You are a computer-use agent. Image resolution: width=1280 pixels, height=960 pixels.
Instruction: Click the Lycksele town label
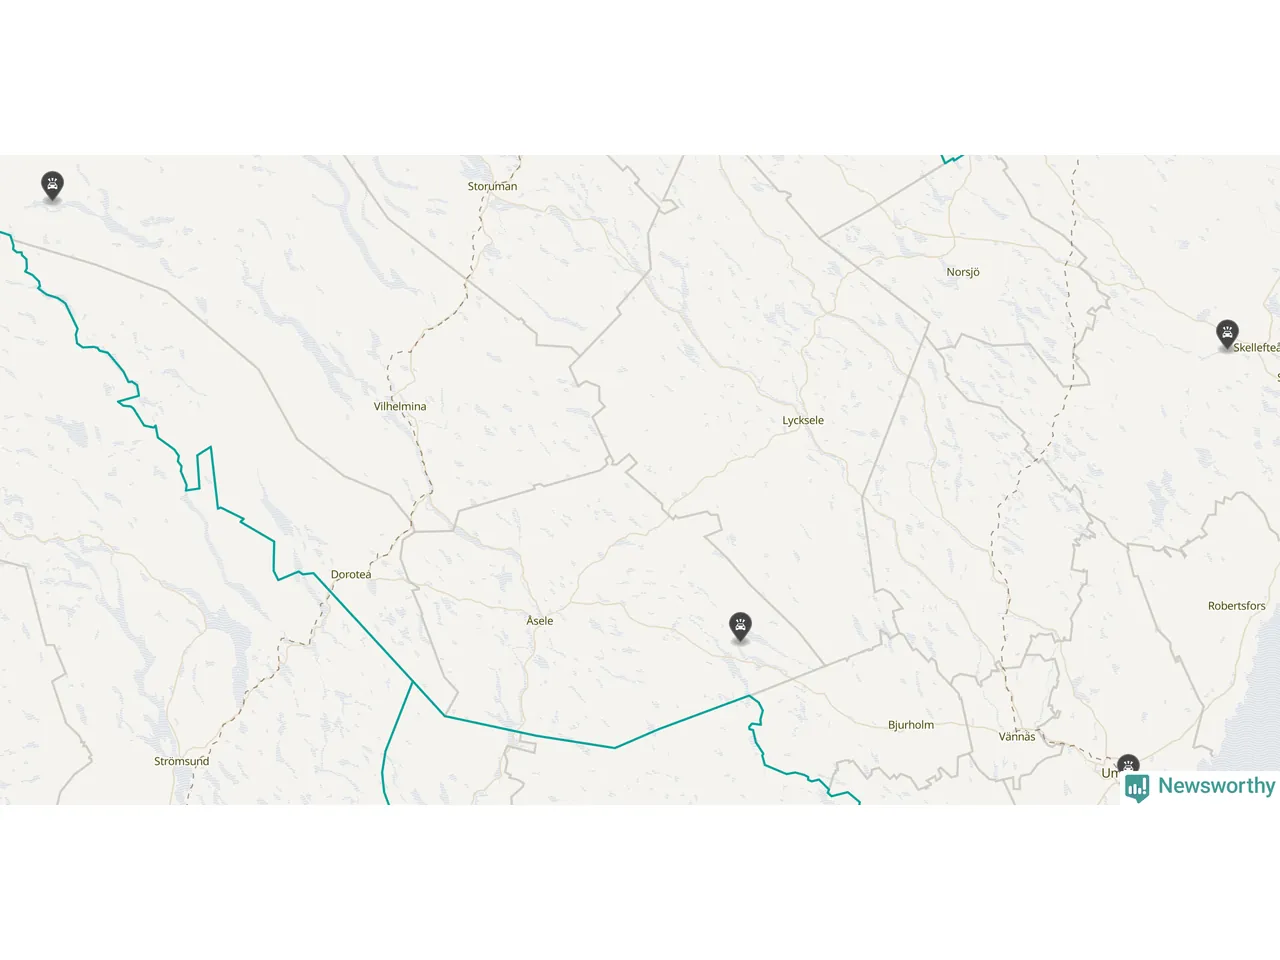click(803, 420)
